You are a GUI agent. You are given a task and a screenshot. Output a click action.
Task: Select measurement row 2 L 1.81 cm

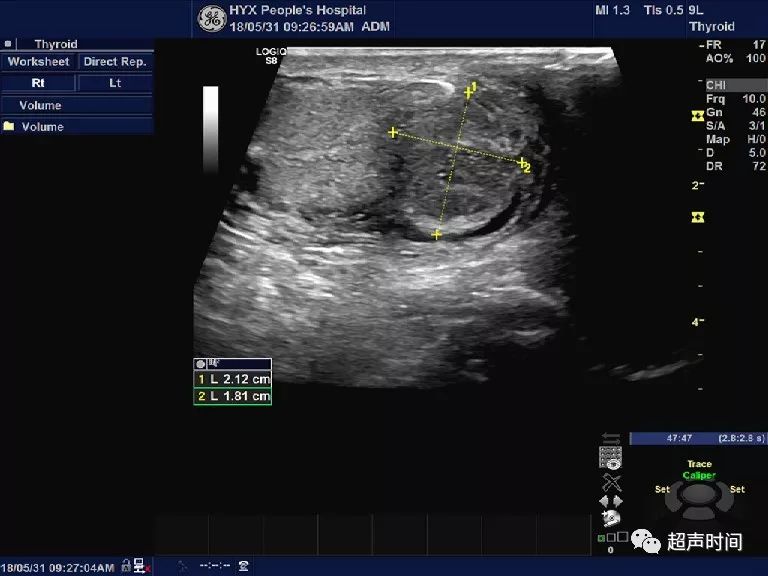point(233,396)
